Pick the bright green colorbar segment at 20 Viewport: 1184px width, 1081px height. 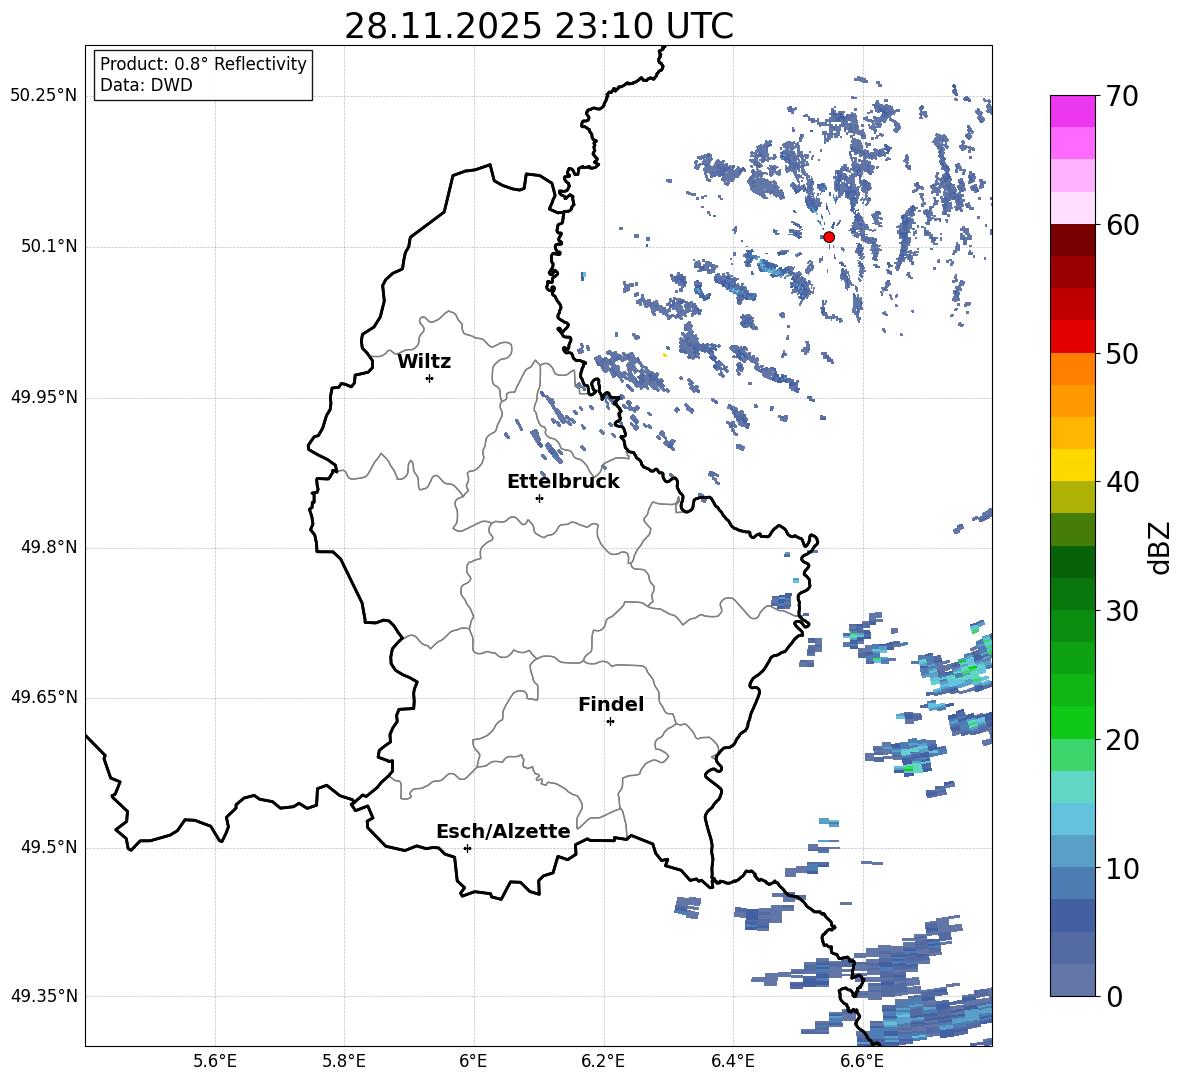click(x=1073, y=723)
